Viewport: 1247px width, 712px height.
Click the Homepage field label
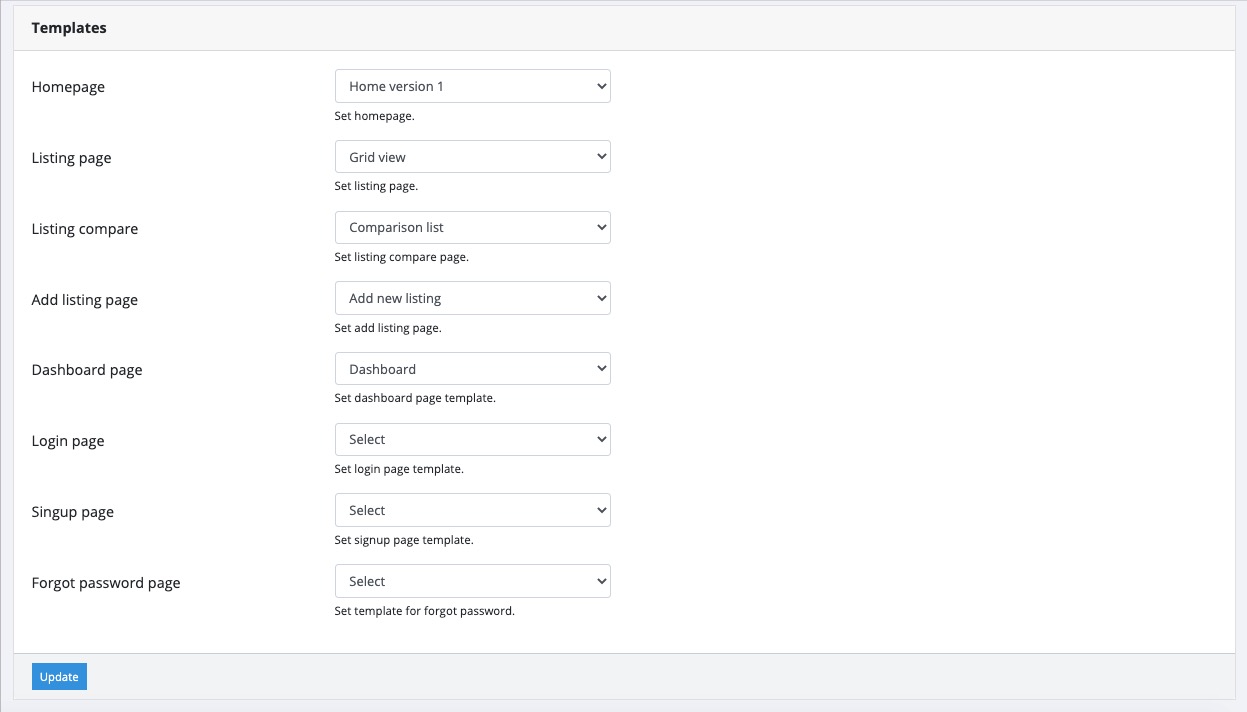pyautogui.click(x=68, y=87)
